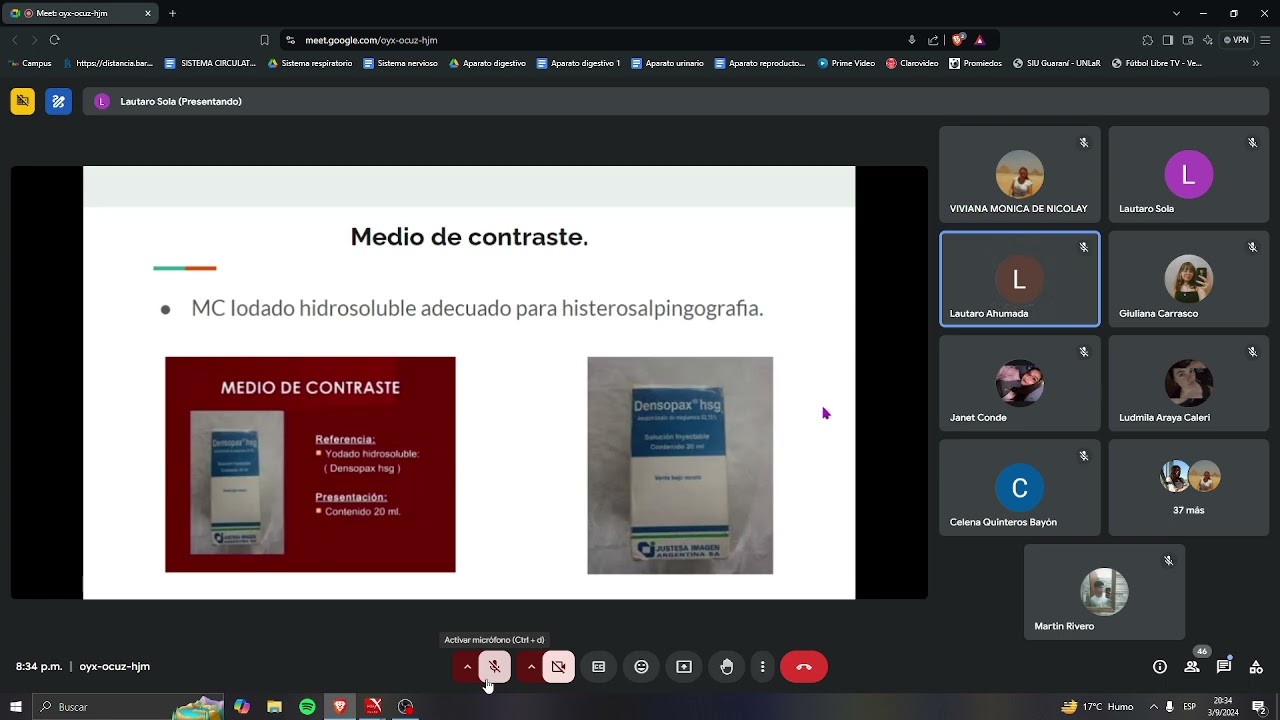1280x720 pixels.
Task: Click the red MEDIO DE CONTRASTE slide image
Action: 310,465
